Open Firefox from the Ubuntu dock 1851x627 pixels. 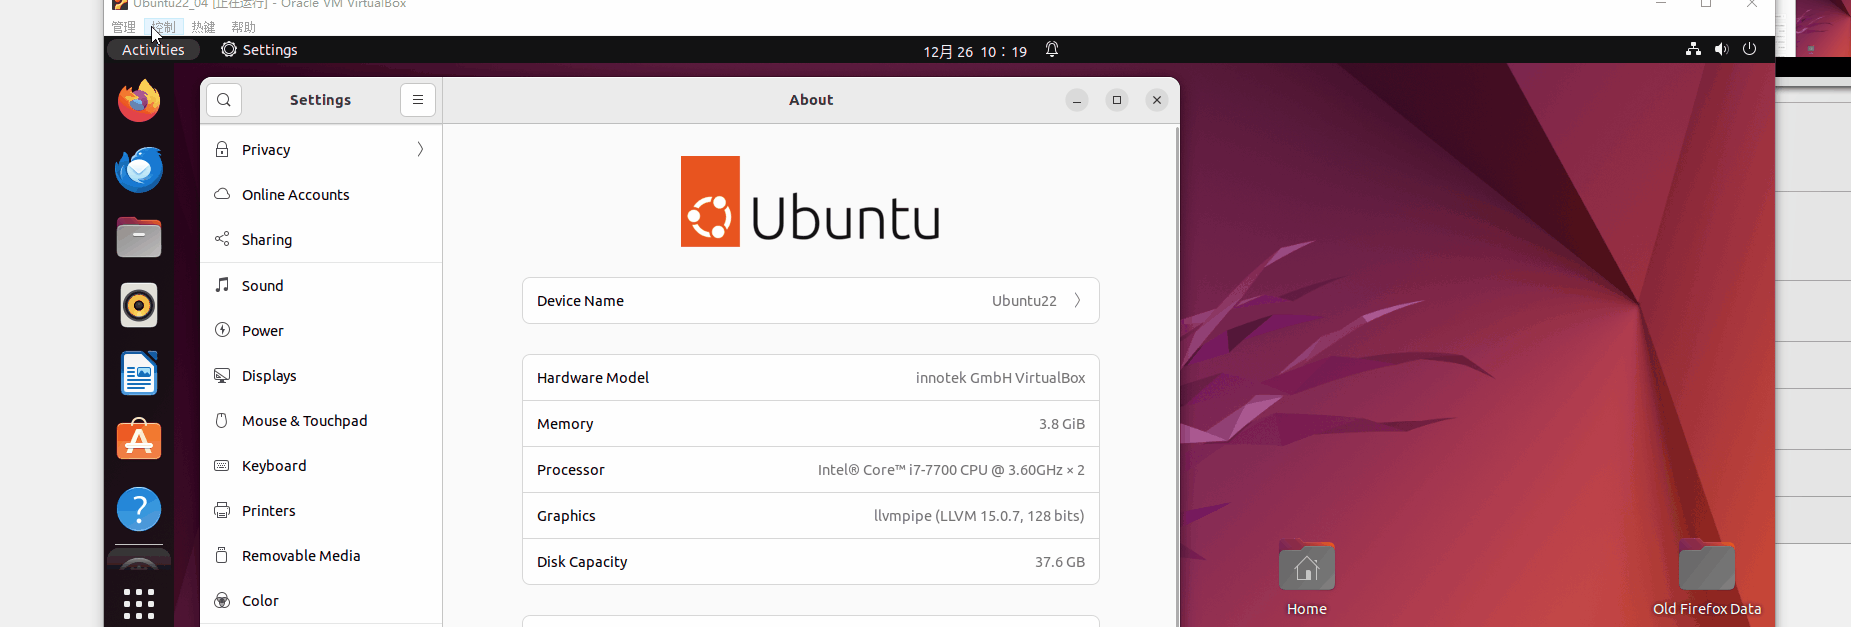pyautogui.click(x=139, y=101)
